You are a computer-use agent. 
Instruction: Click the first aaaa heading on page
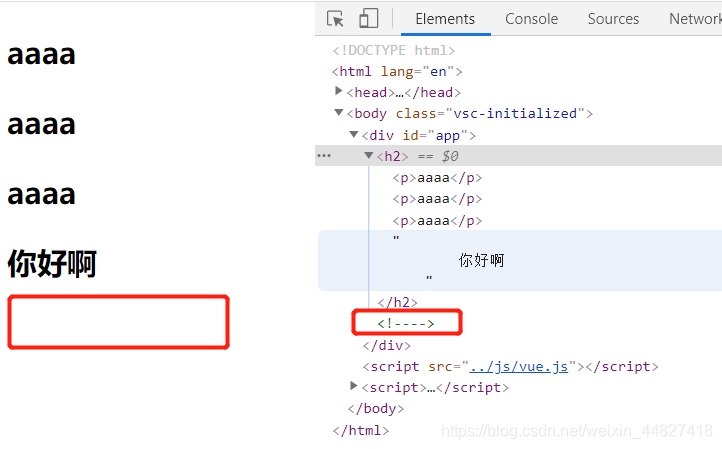coord(41,55)
